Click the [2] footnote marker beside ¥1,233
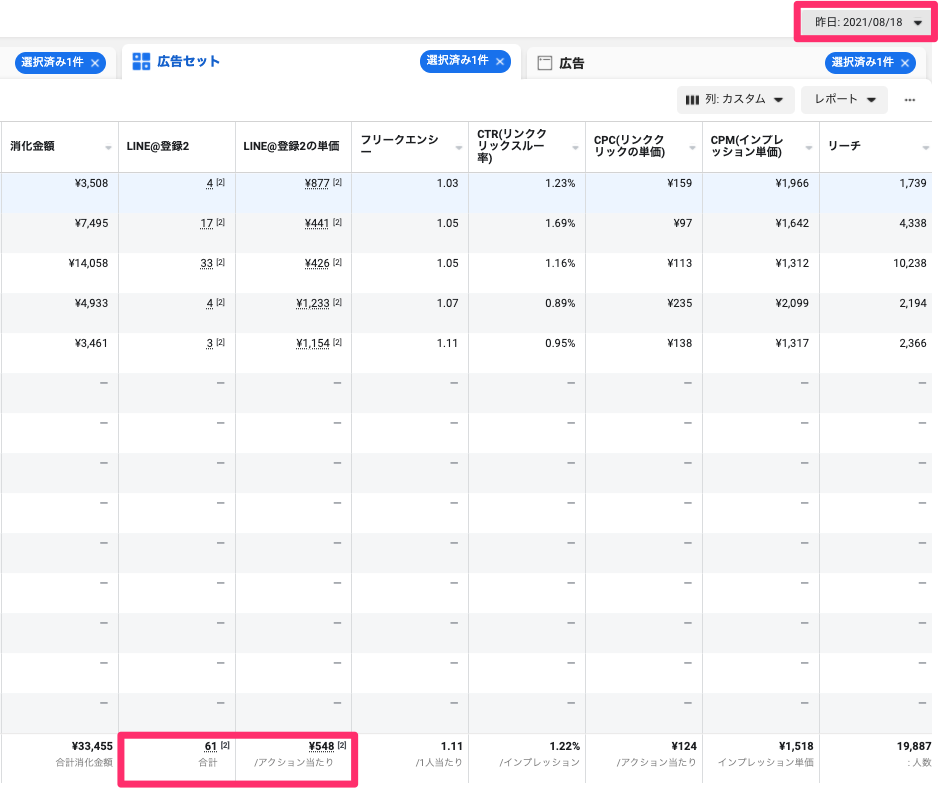Viewport: 938px width, 788px height. (337, 302)
